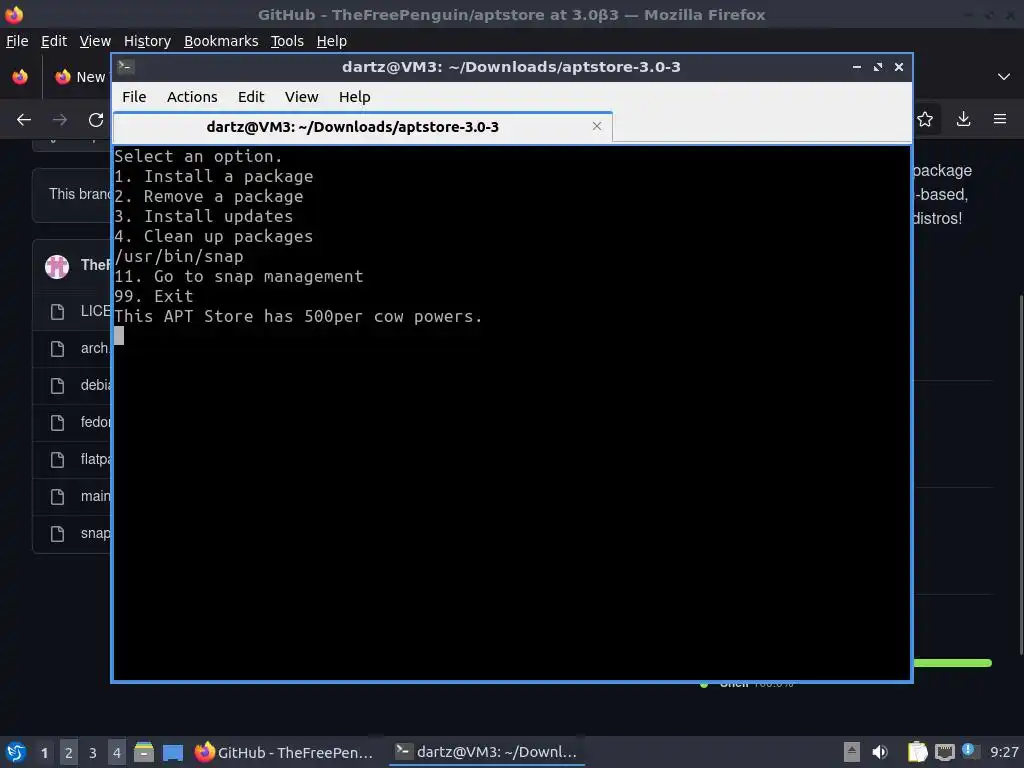Open Firefox's Bookmarks menu

point(221,41)
